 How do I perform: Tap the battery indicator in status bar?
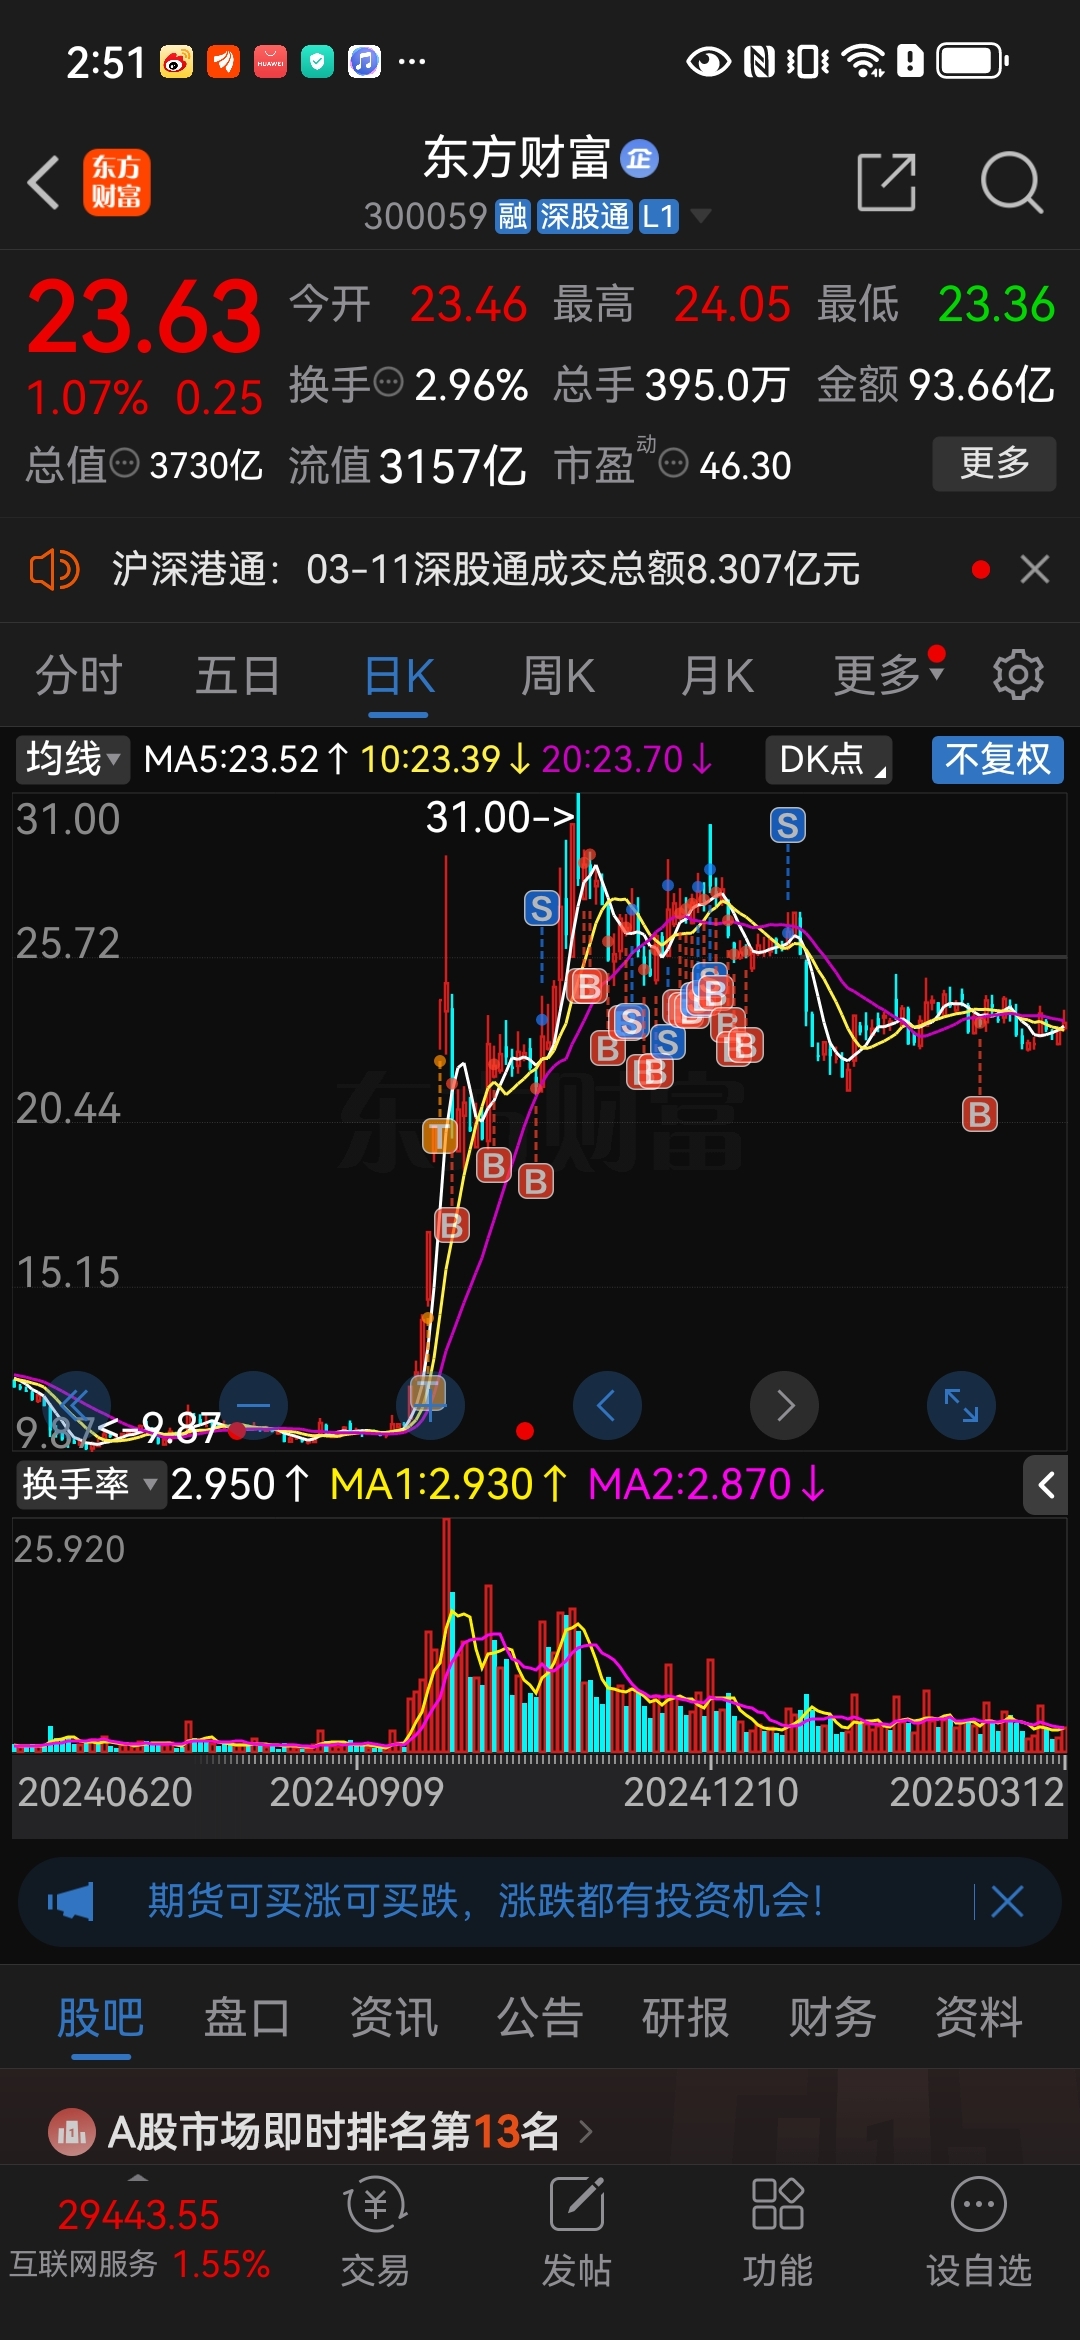pos(972,61)
